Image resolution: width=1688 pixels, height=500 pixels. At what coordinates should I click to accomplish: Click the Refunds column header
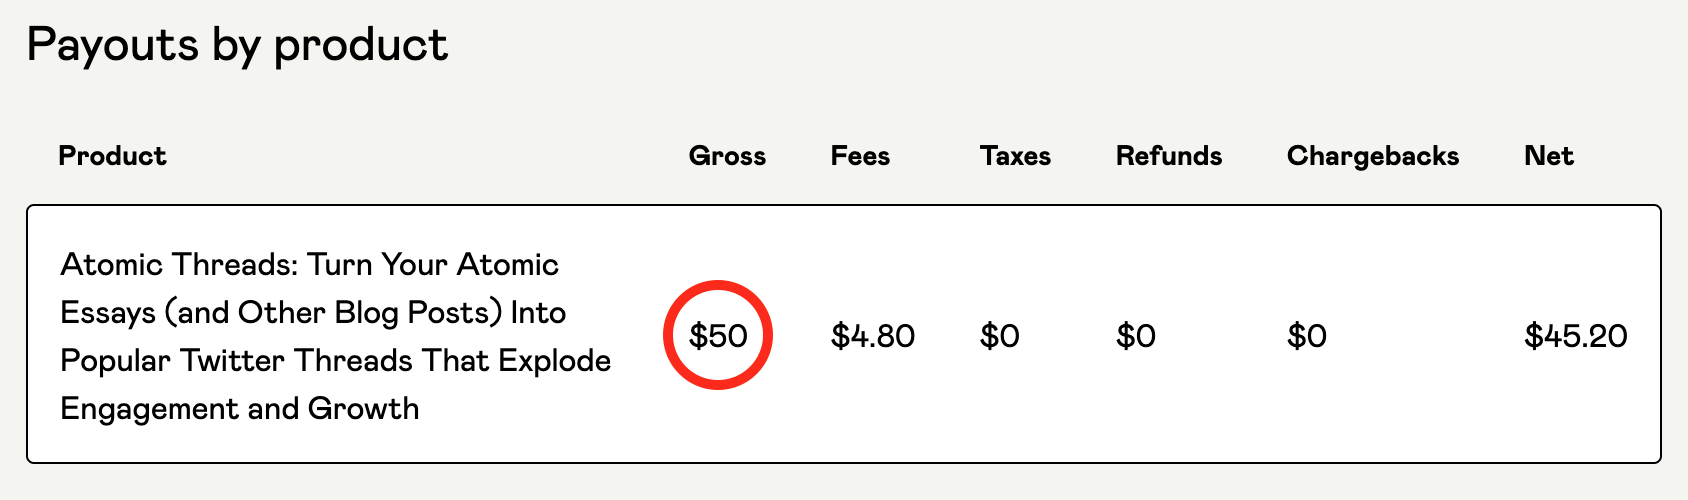click(1169, 156)
